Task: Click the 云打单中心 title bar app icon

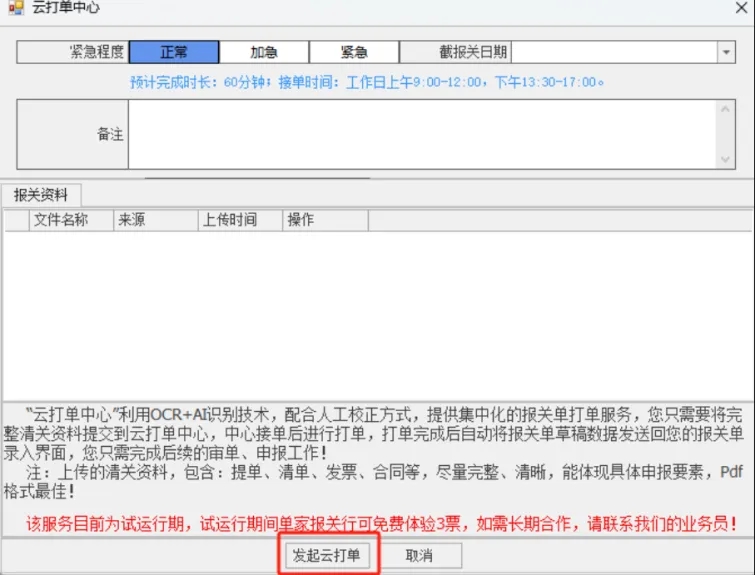Action: click(x=14, y=8)
